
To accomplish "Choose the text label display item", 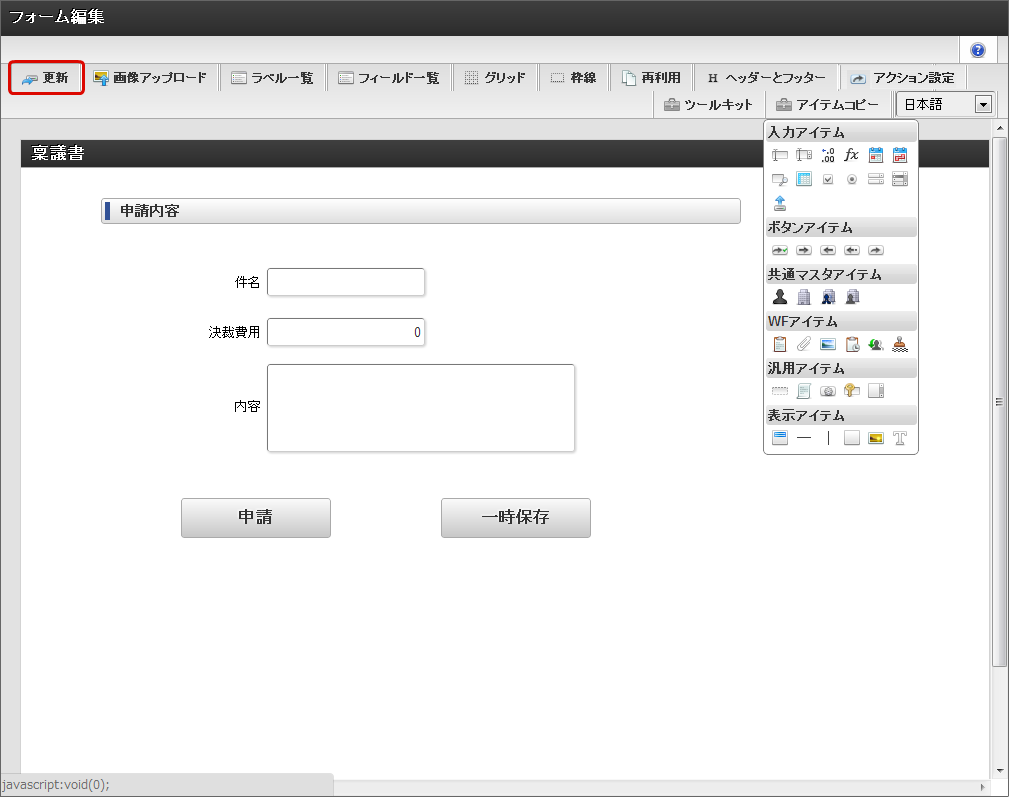I will pyautogui.click(x=900, y=438).
